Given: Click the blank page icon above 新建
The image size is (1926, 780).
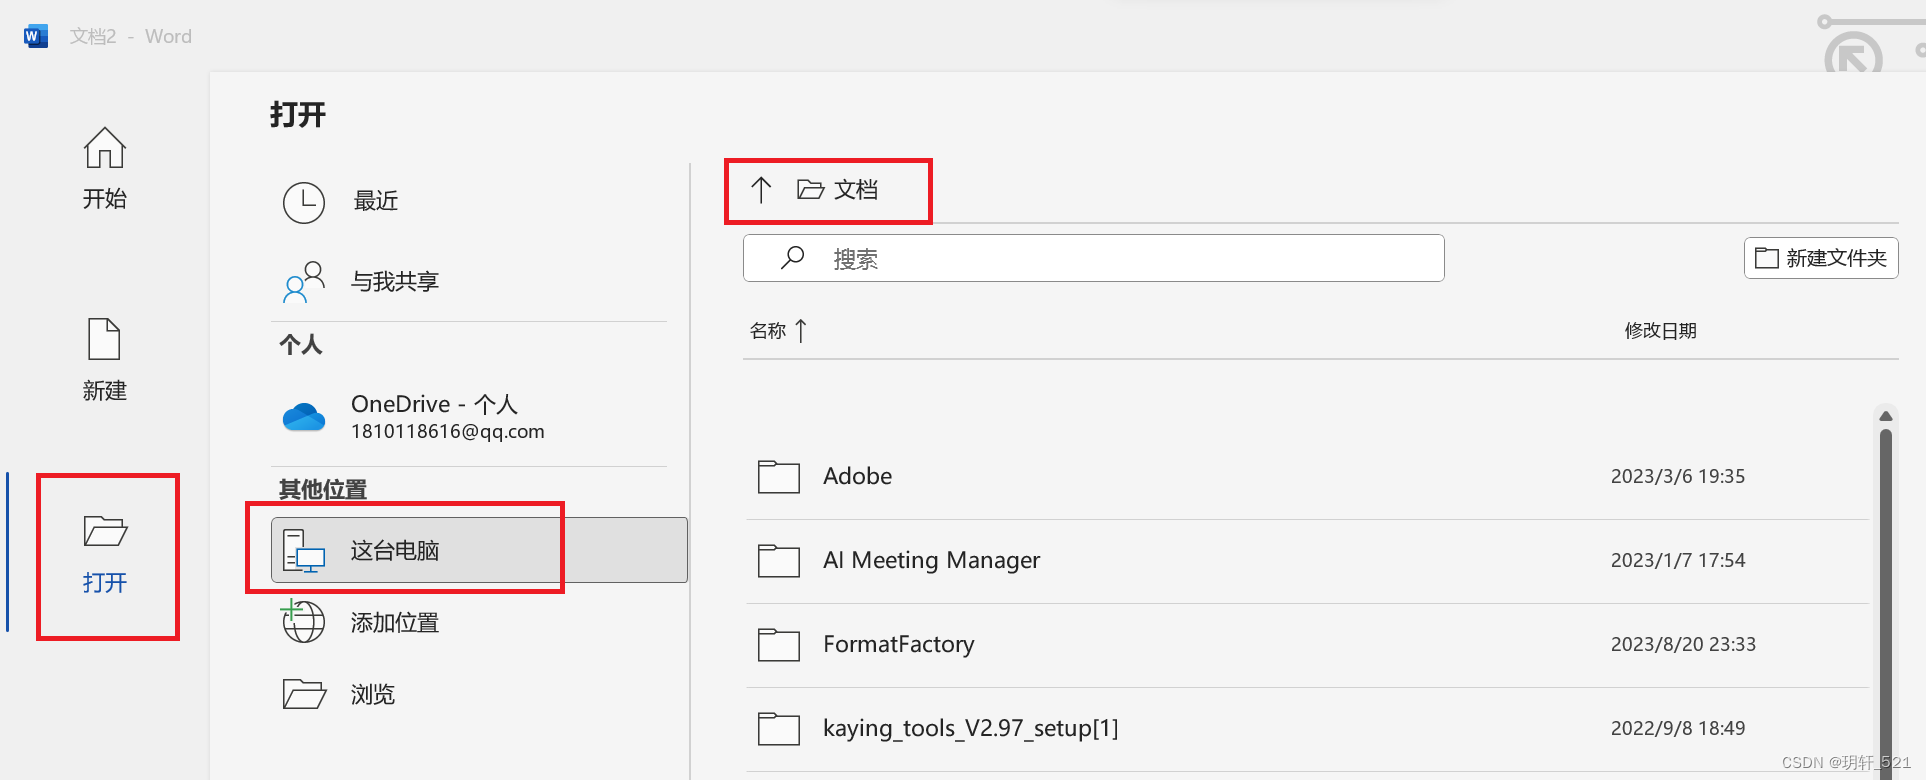Looking at the screenshot, I should (x=105, y=339).
